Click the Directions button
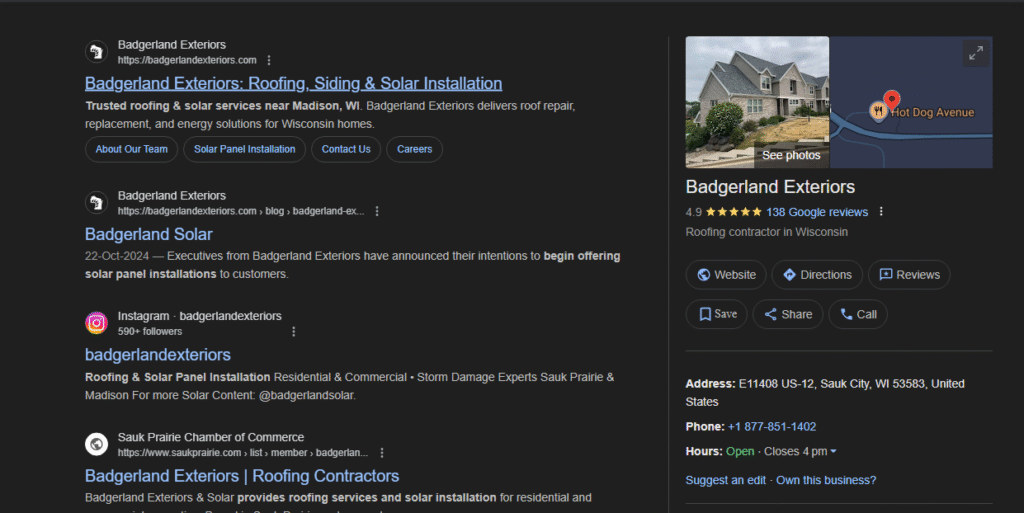This screenshot has width=1024, height=513. [x=817, y=275]
